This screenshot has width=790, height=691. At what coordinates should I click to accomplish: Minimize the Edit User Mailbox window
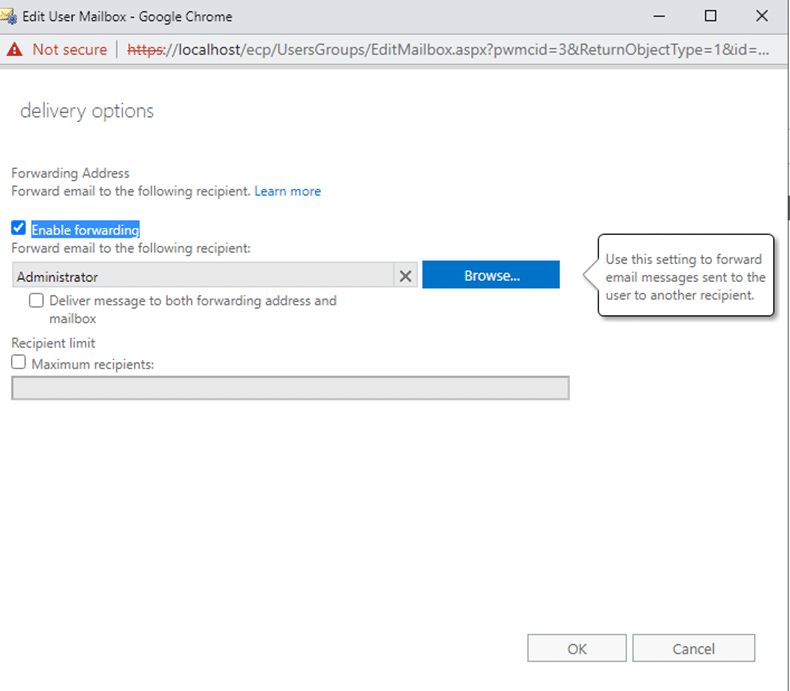(x=659, y=16)
